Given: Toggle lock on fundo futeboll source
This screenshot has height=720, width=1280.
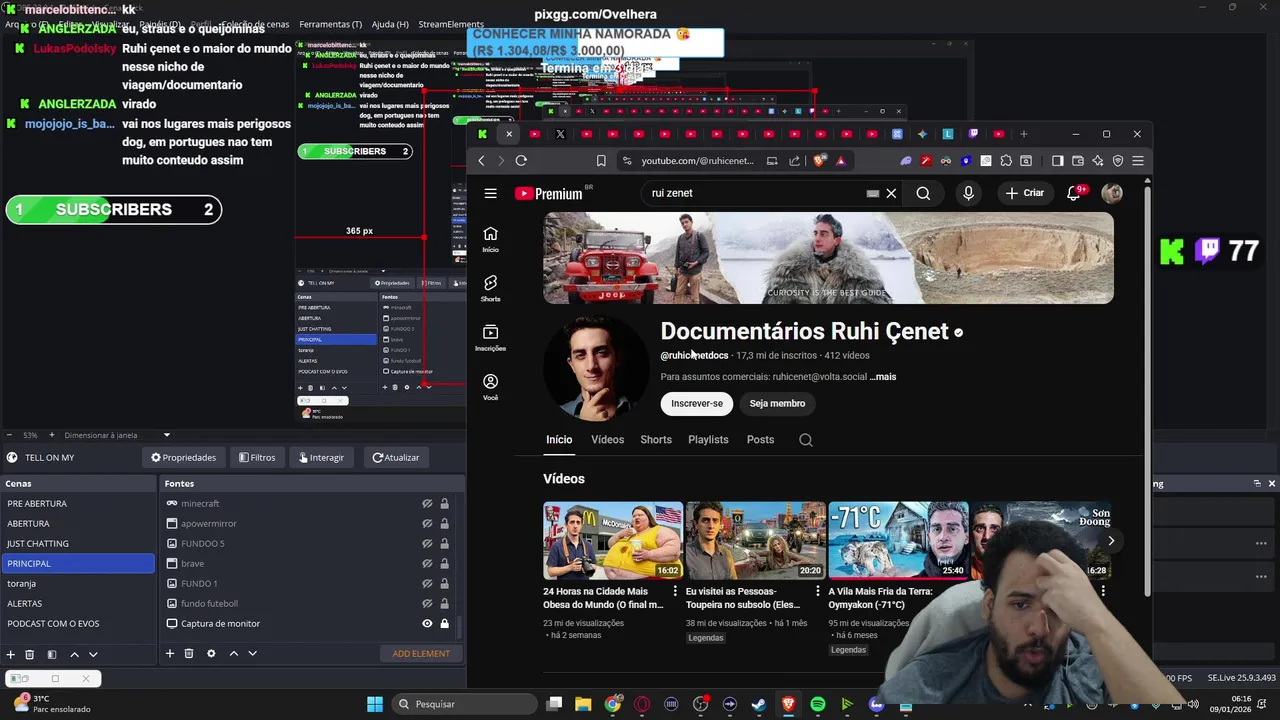Looking at the screenshot, I should tap(444, 604).
